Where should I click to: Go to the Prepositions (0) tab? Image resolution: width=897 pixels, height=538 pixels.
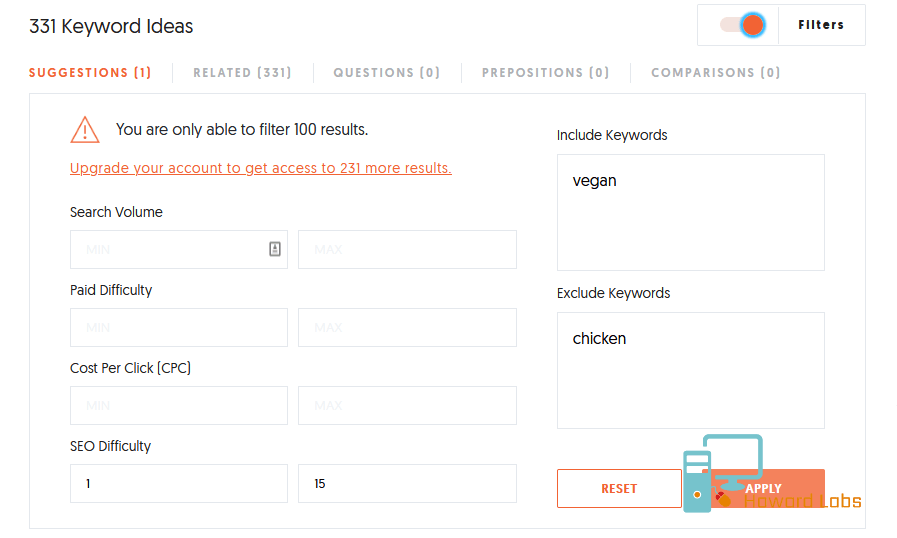pyautogui.click(x=546, y=73)
